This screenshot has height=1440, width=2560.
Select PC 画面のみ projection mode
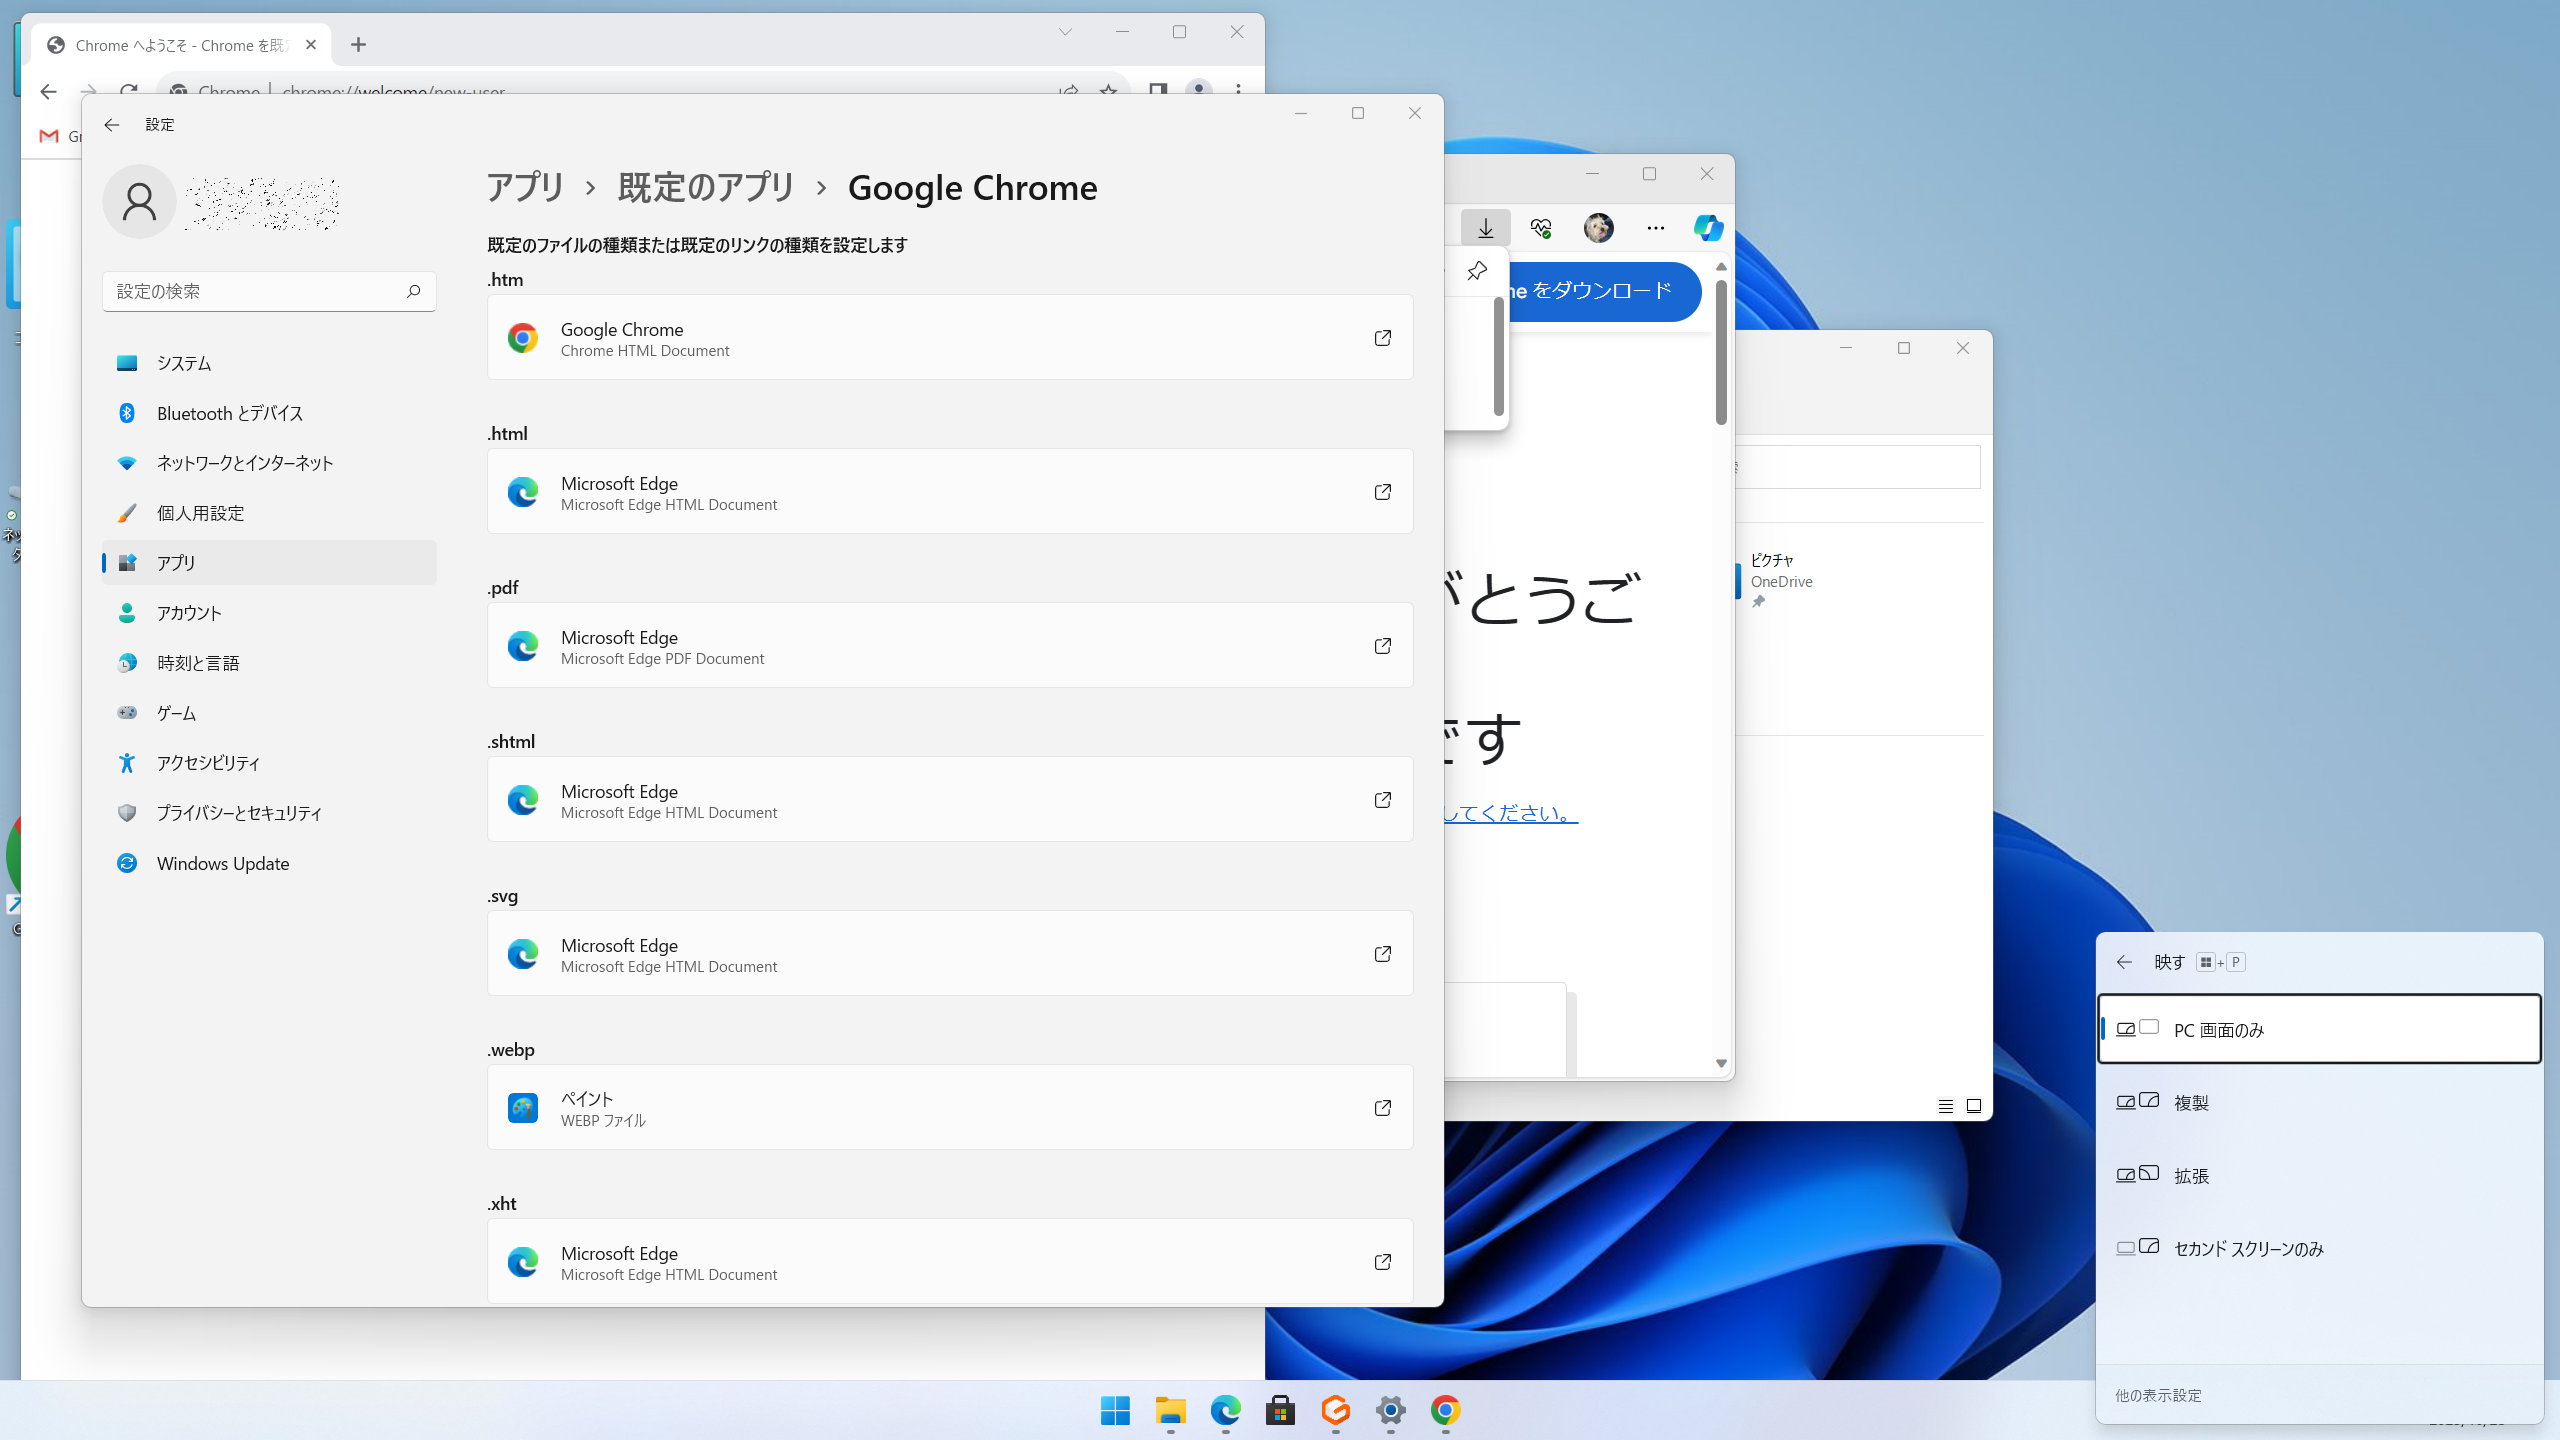[x=2319, y=1029]
